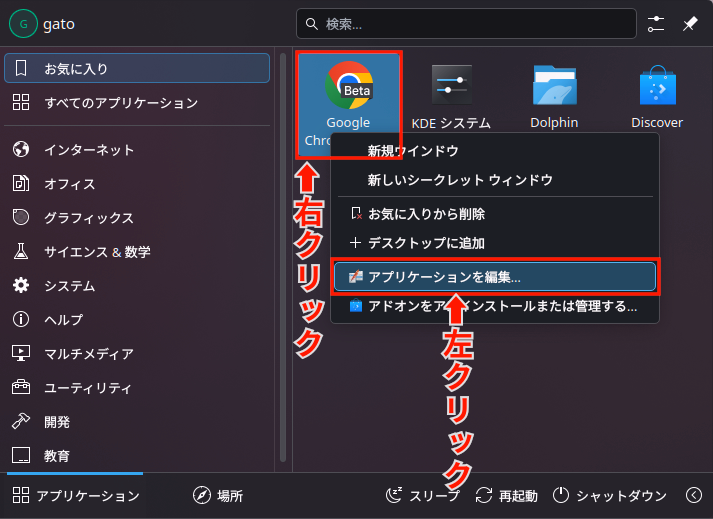Image resolution: width=713 pixels, height=519 pixels.
Task: Pin the launcher open with pin icon
Action: (x=690, y=24)
